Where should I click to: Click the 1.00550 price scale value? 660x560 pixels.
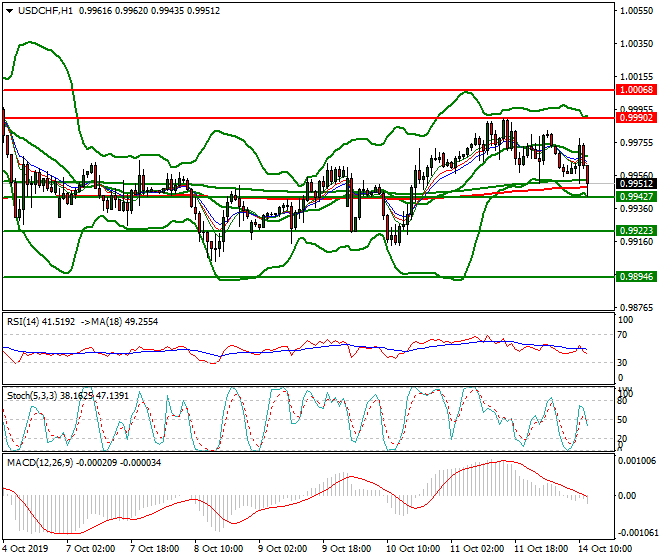coord(636,11)
